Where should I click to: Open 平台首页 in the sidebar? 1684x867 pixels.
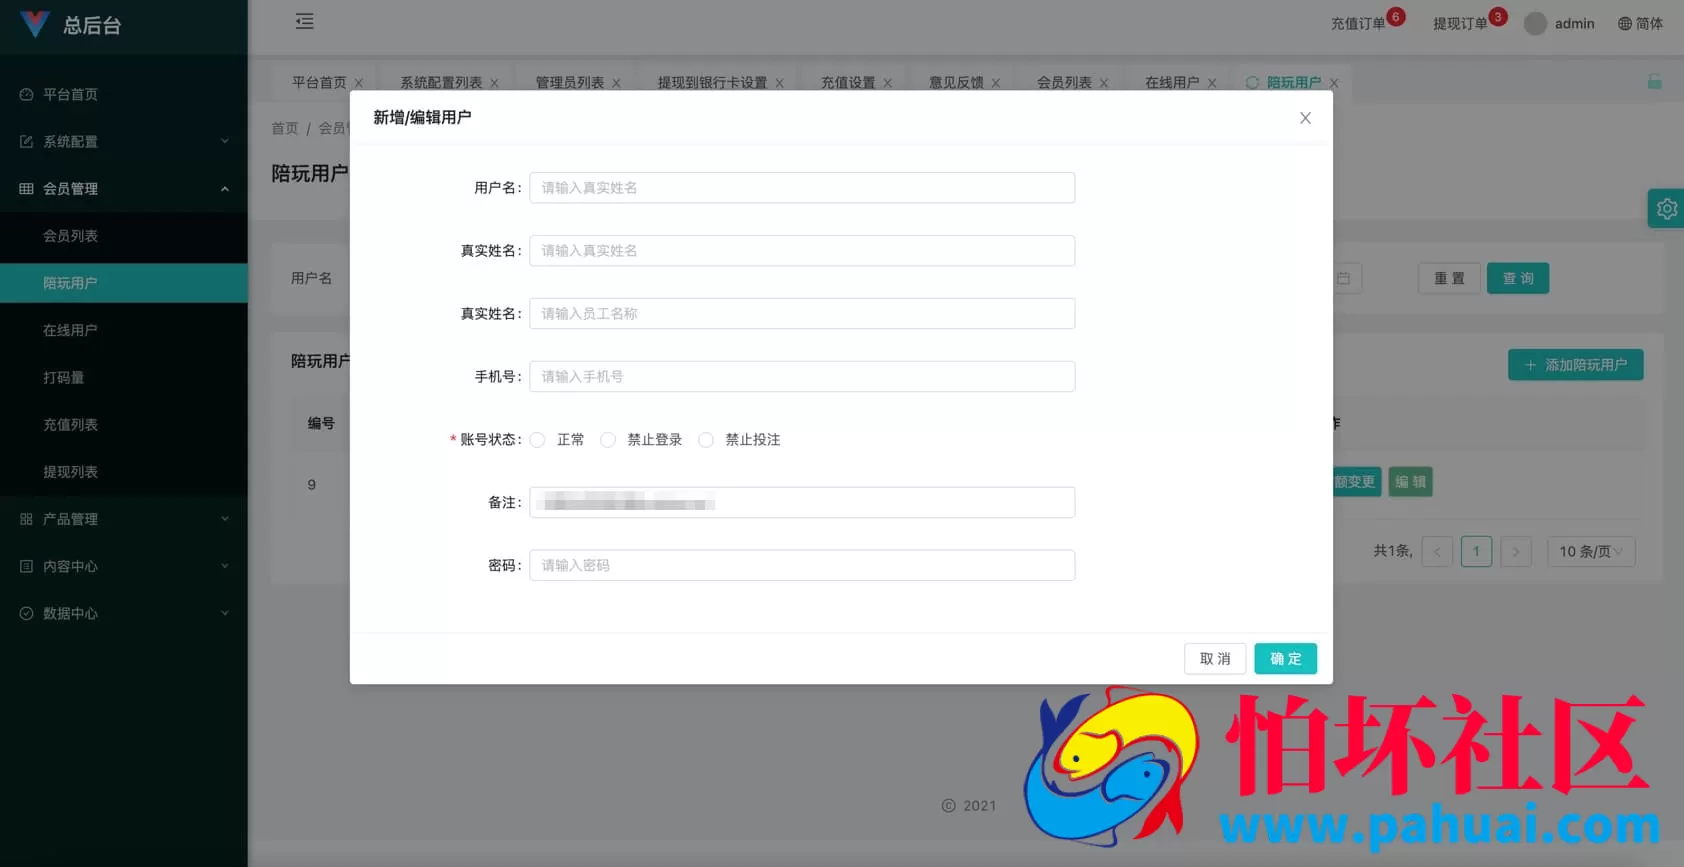124,95
